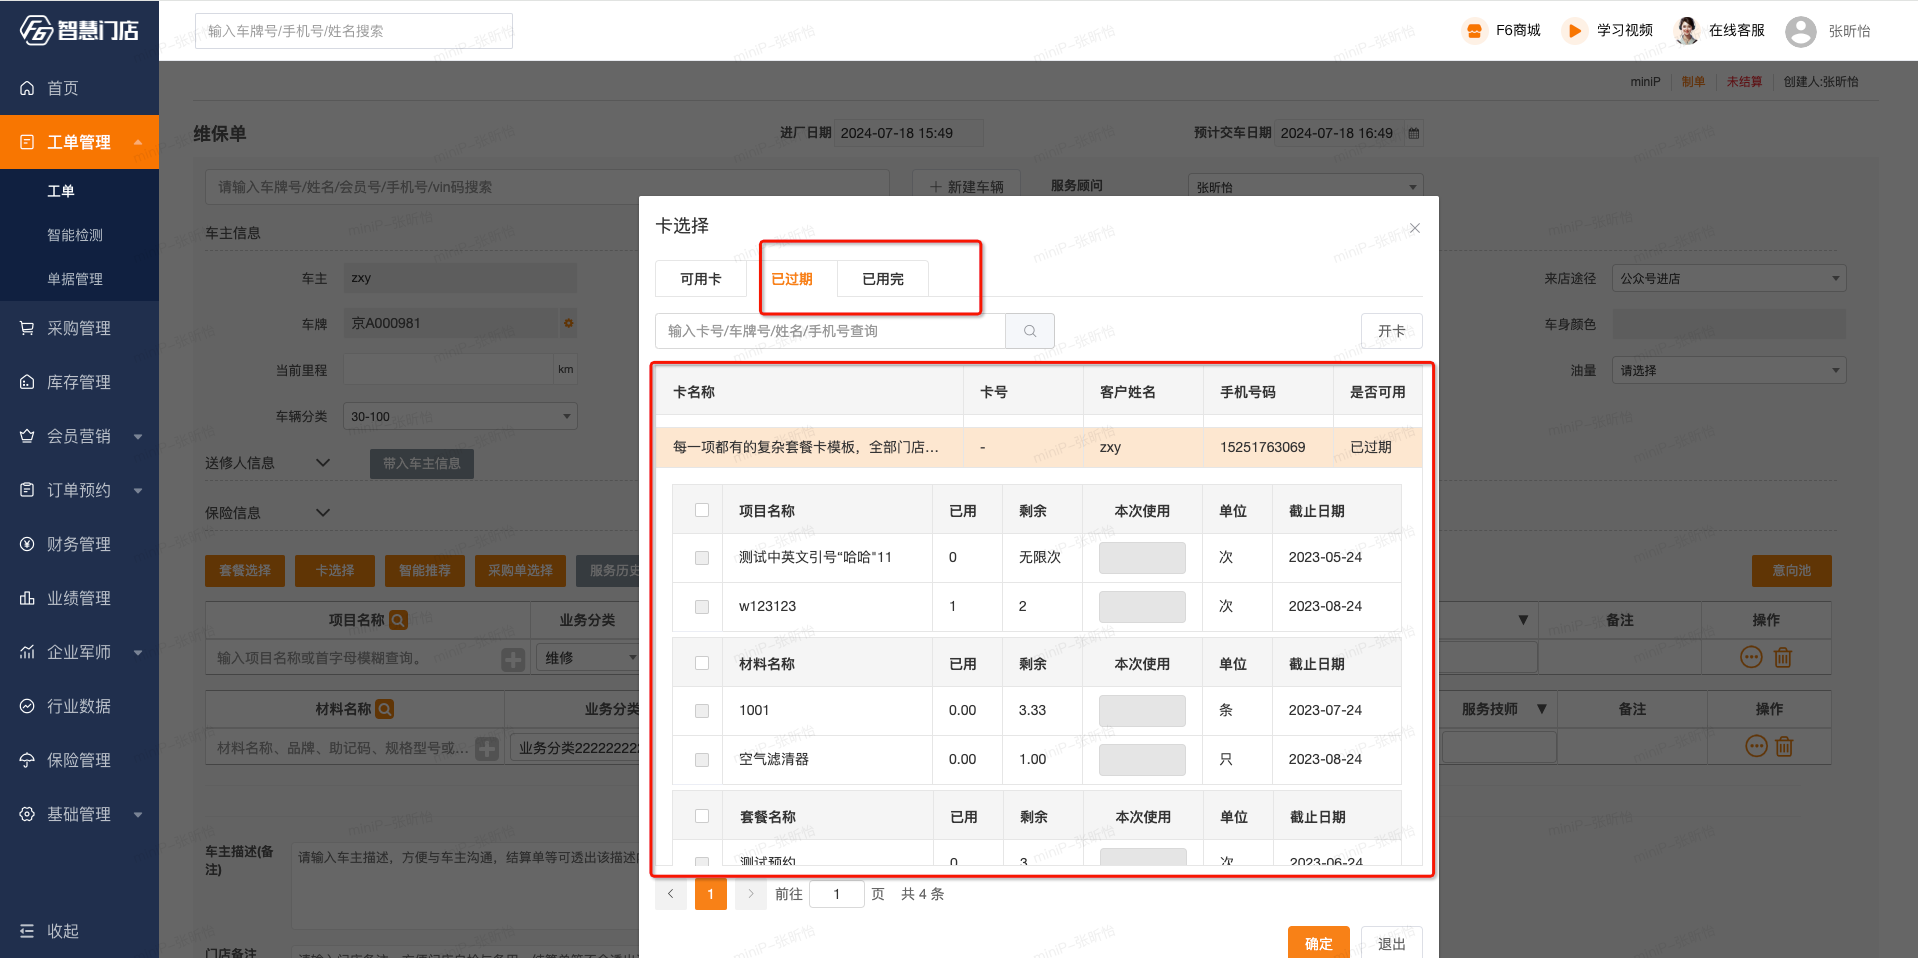Click the 智能推荐 button
Viewport: 1918px width, 958px height.
pyautogui.click(x=425, y=570)
